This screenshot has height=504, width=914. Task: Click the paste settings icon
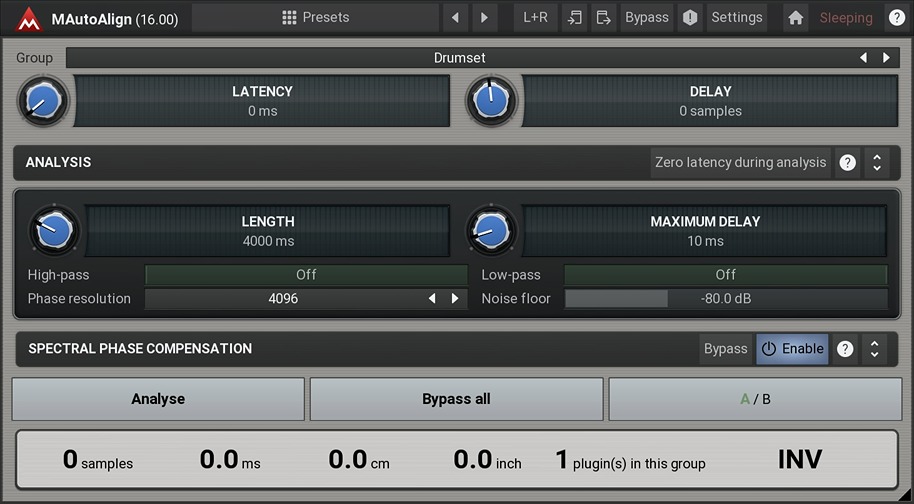tap(603, 18)
